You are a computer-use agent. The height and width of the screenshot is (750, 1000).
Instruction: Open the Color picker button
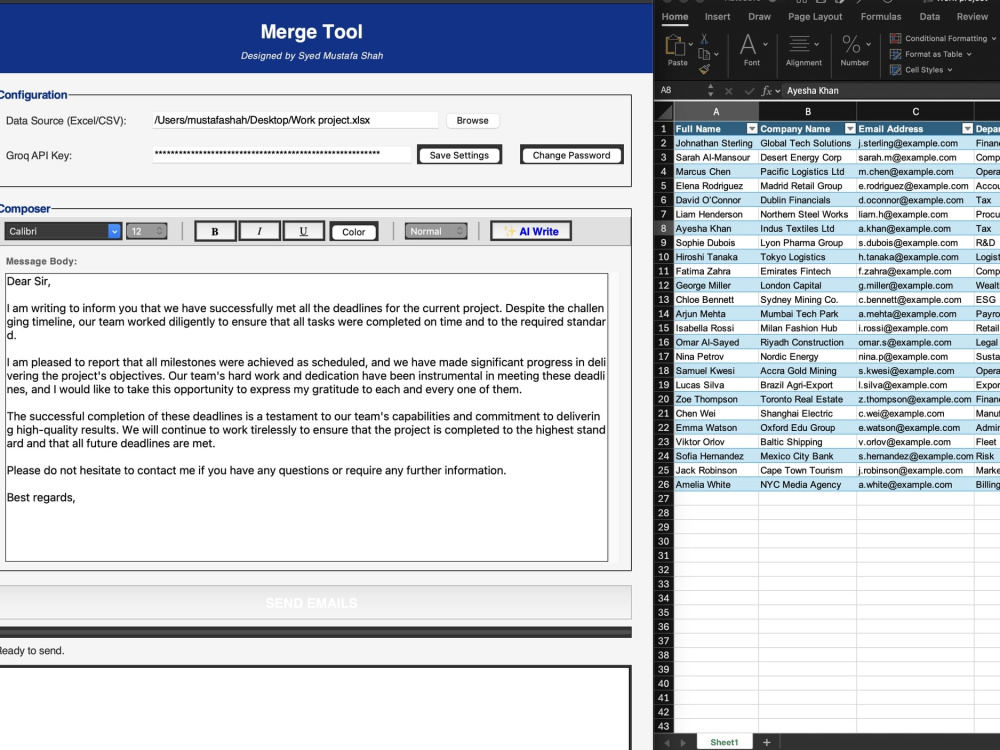[x=353, y=232]
